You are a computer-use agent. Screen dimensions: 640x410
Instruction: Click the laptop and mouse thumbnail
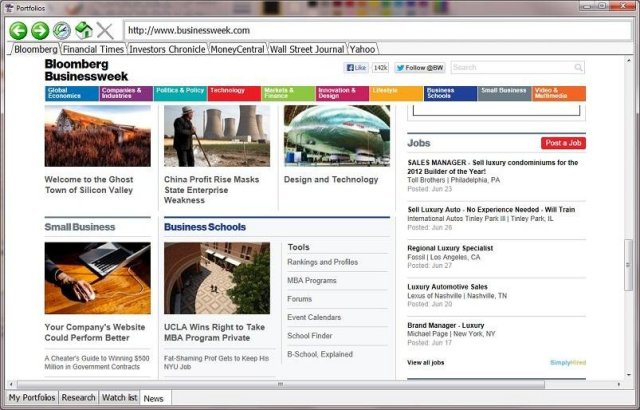tap(98, 278)
